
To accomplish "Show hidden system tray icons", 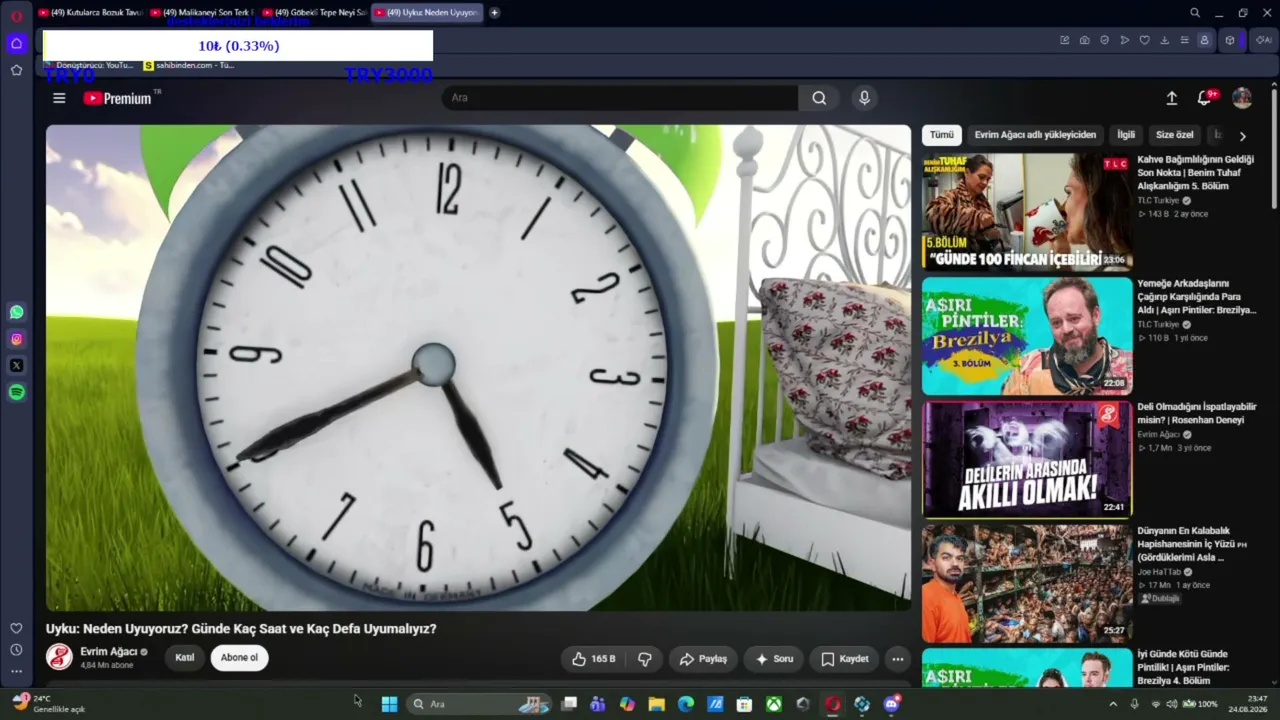I will pos(1113,704).
